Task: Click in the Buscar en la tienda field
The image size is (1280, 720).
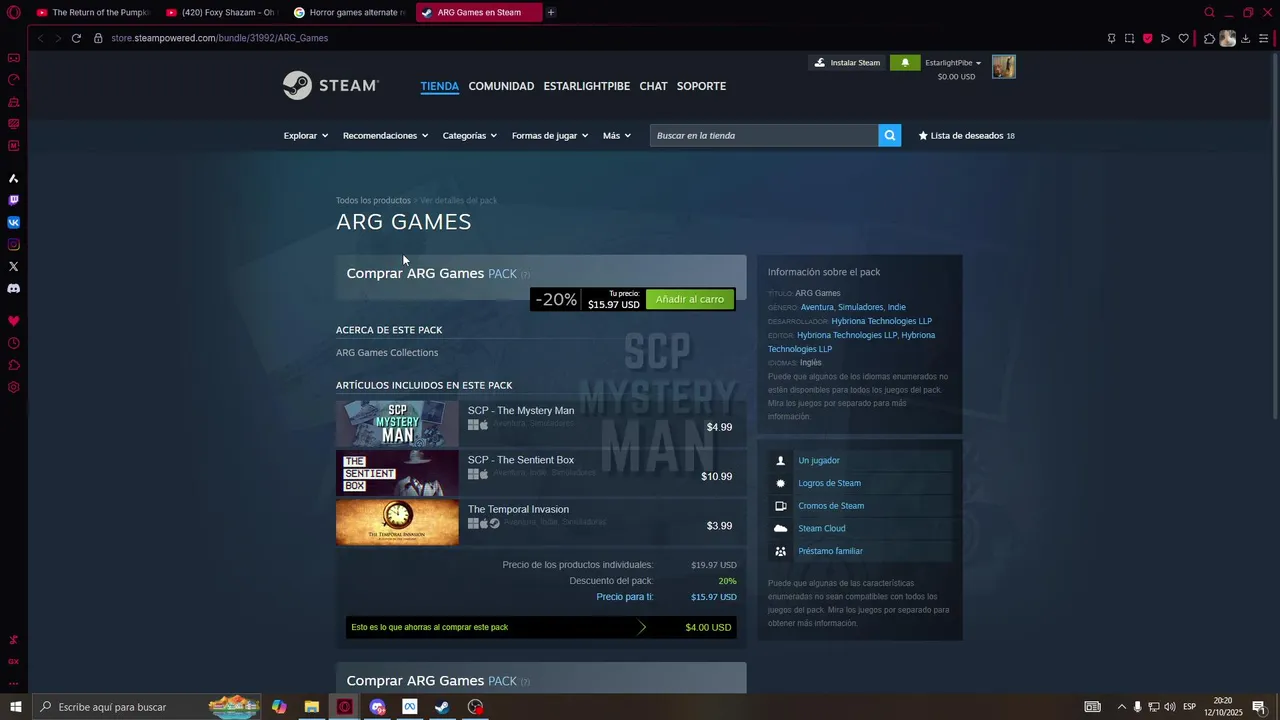Action: coord(764,135)
